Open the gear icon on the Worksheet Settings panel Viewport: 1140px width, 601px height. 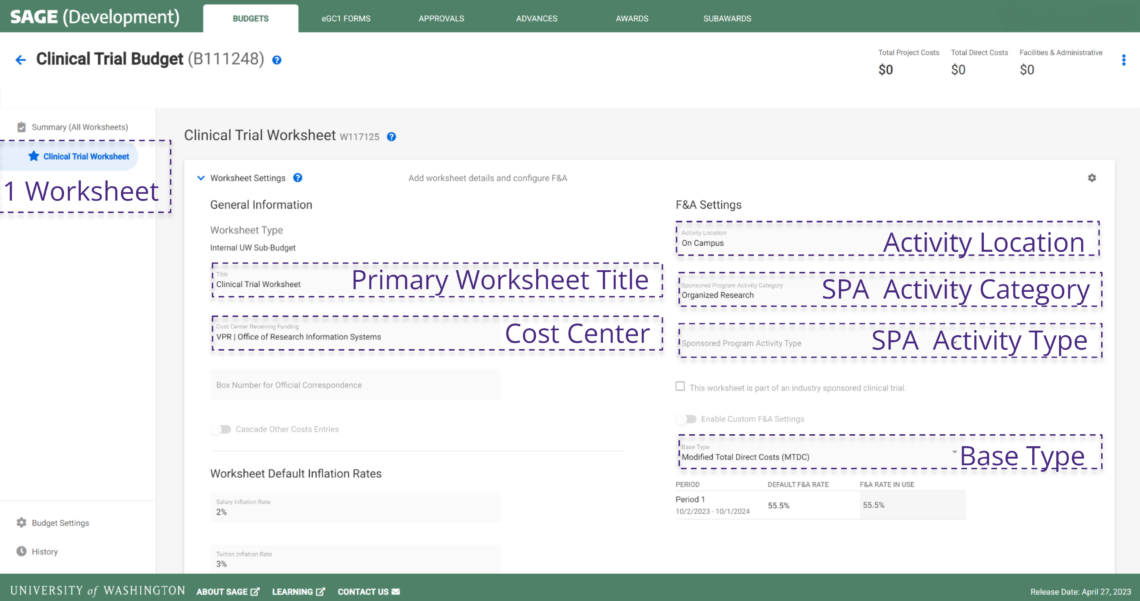[x=1092, y=177]
